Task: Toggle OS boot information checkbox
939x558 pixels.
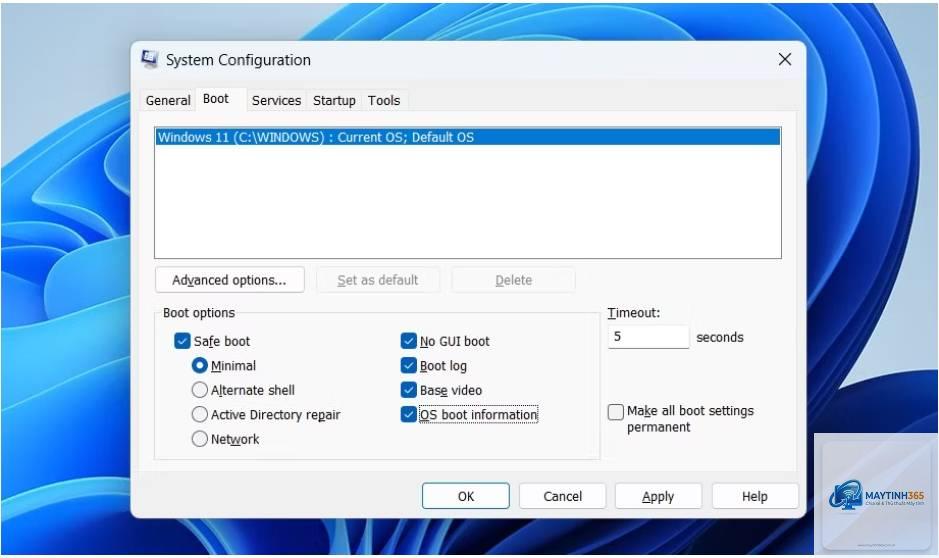Action: point(408,414)
